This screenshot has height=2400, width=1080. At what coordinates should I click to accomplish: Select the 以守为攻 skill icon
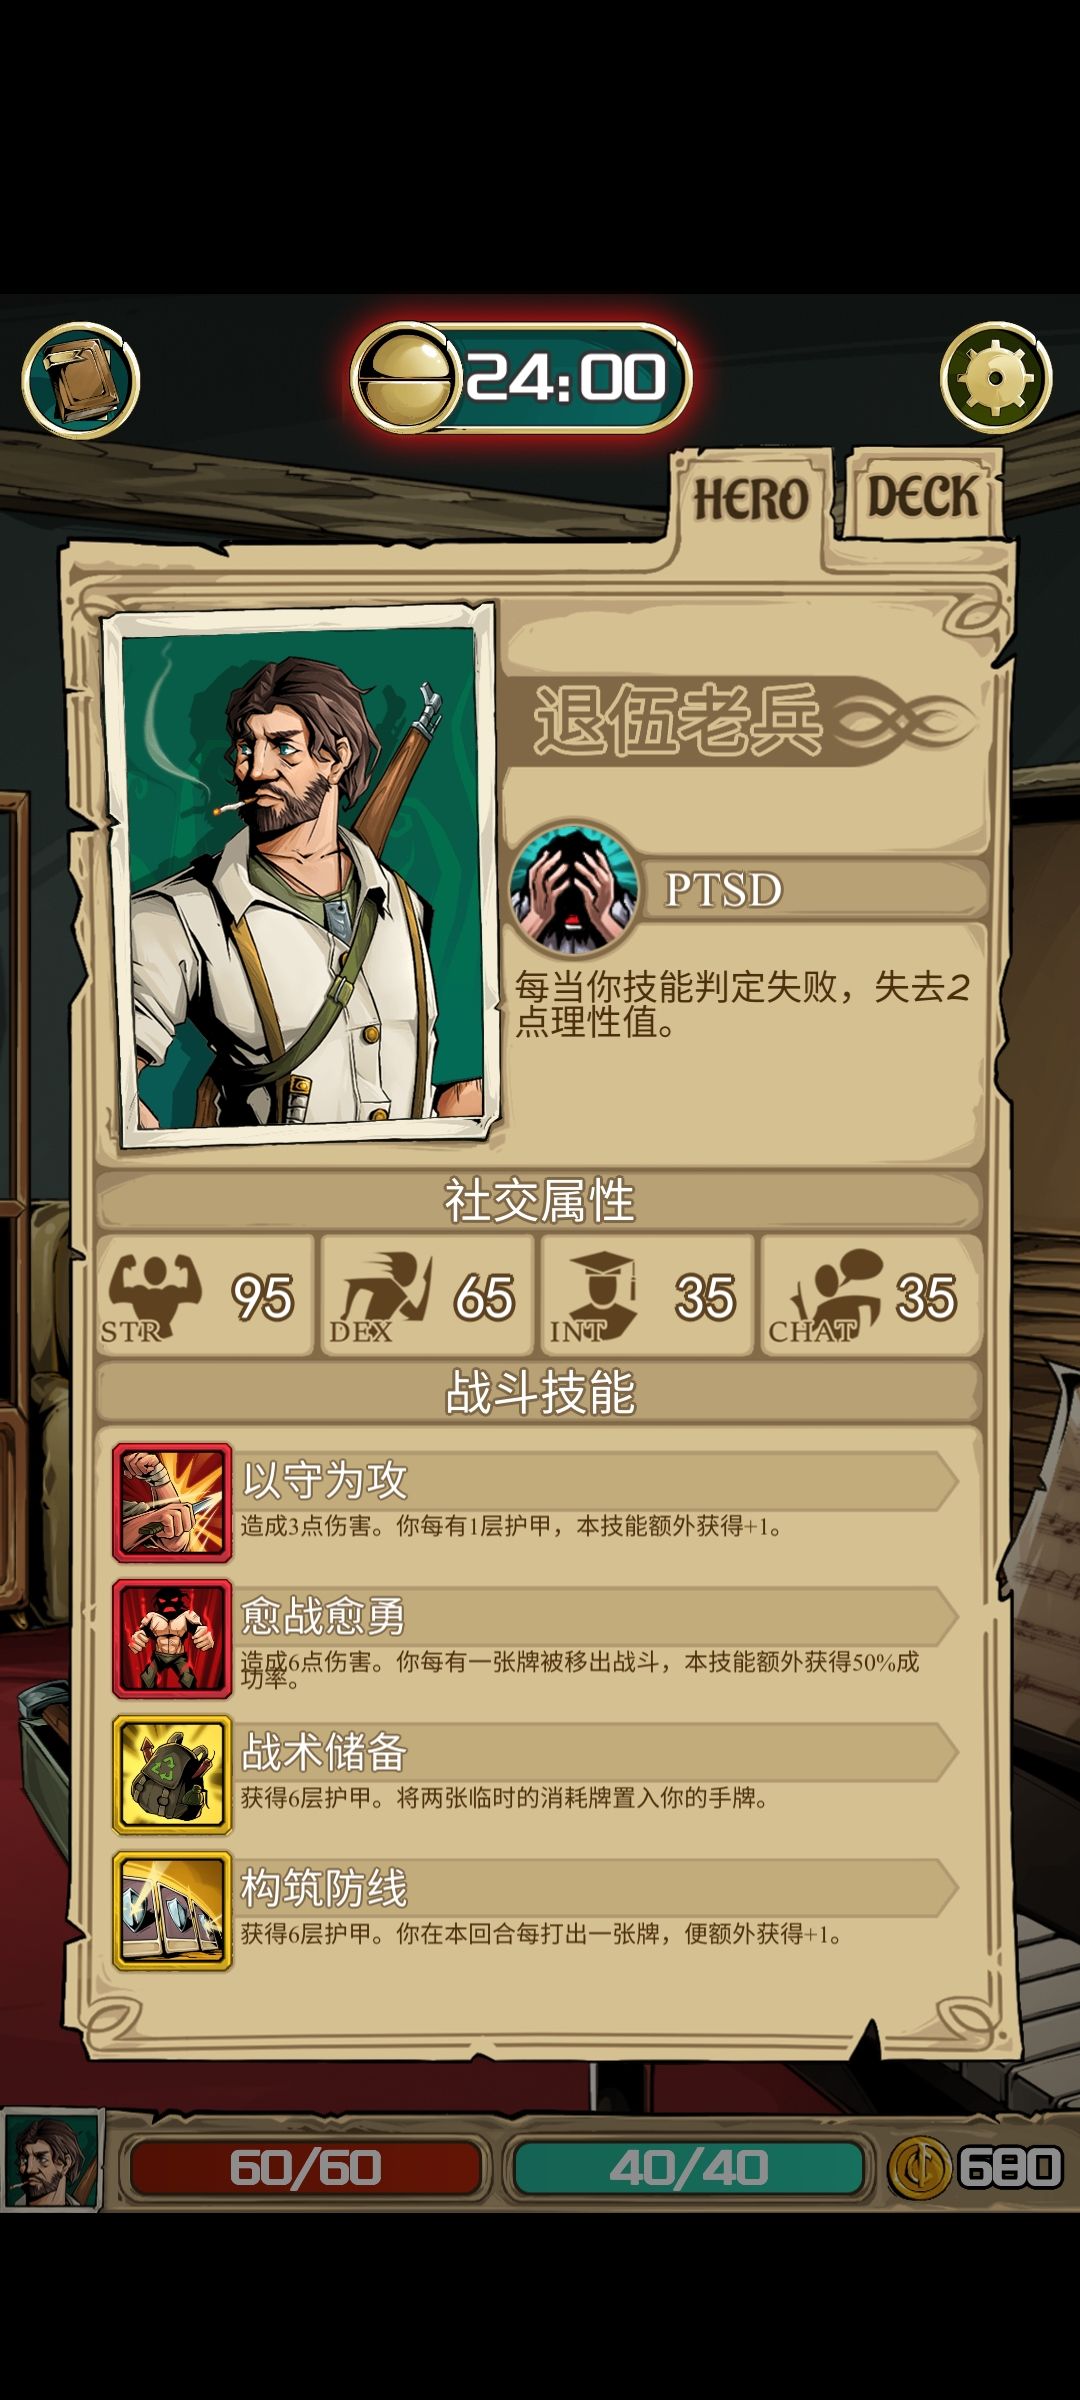[172, 1503]
